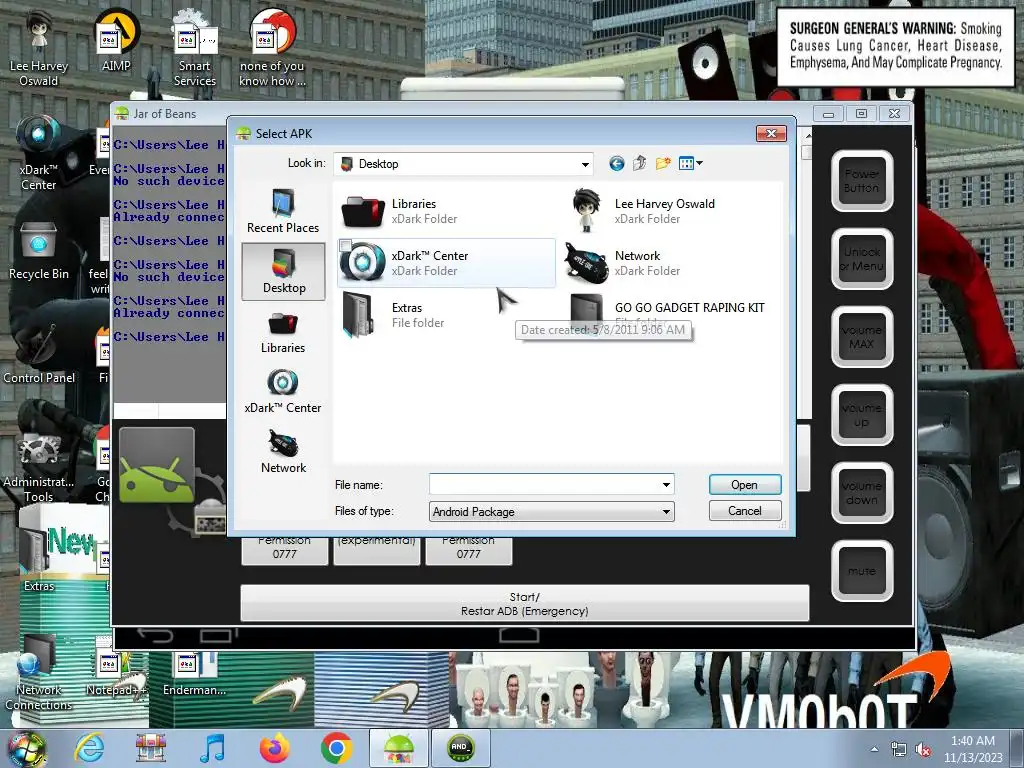Select Network in the places sidebar
This screenshot has width=1024, height=768.
tap(283, 452)
